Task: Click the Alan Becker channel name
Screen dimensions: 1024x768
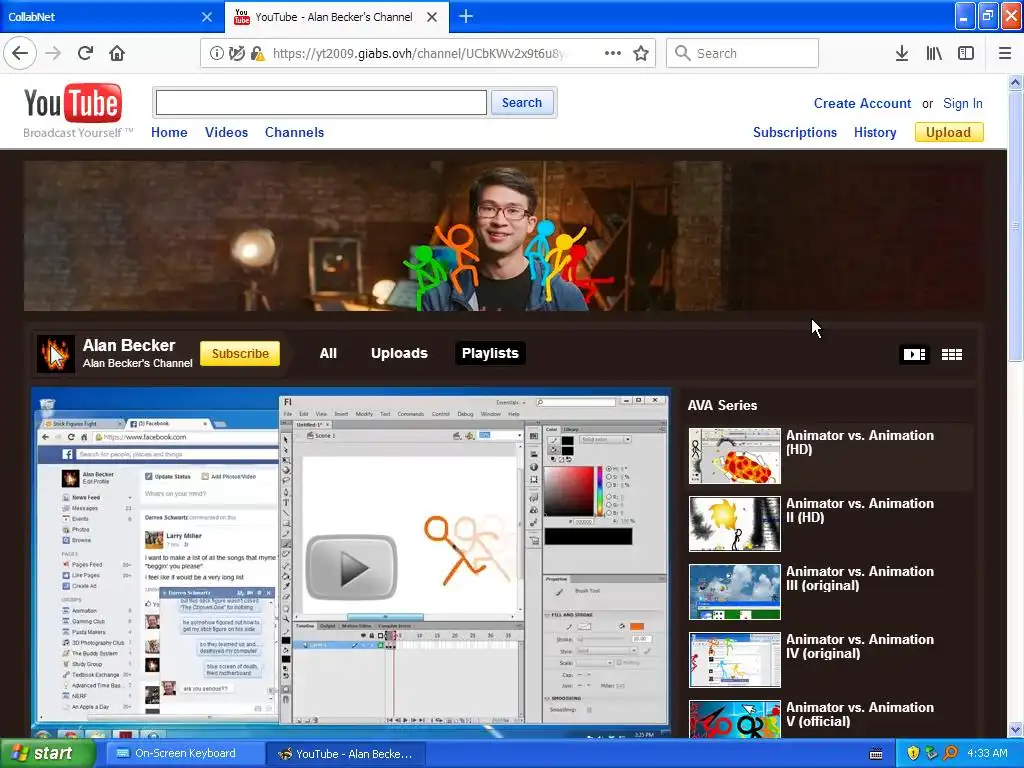Action: pos(129,345)
